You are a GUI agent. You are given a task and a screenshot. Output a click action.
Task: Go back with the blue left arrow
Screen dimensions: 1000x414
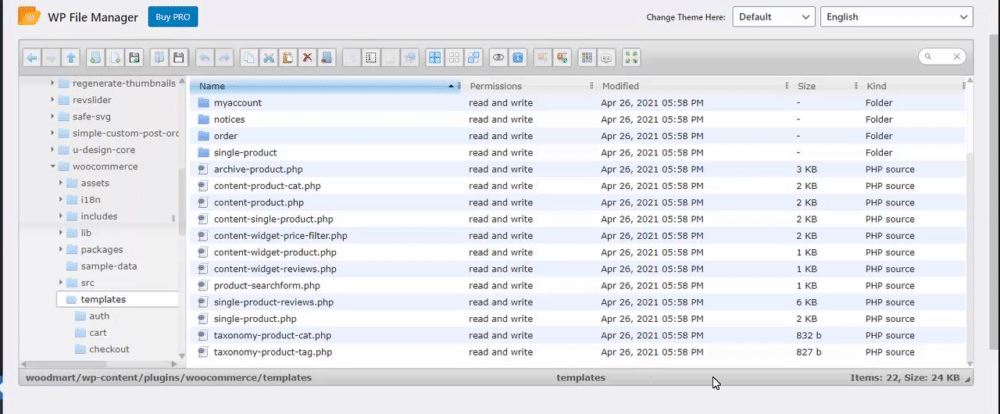pyautogui.click(x=32, y=57)
